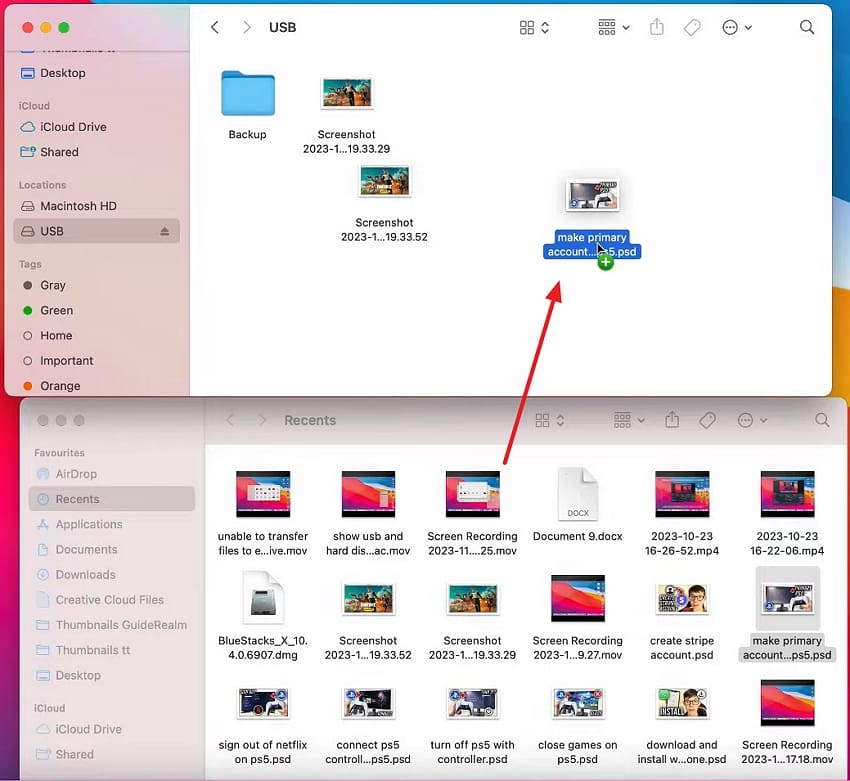The image size is (850, 781).
Task: Open AirDrop in Recents window sidebar
Action: coord(112,474)
